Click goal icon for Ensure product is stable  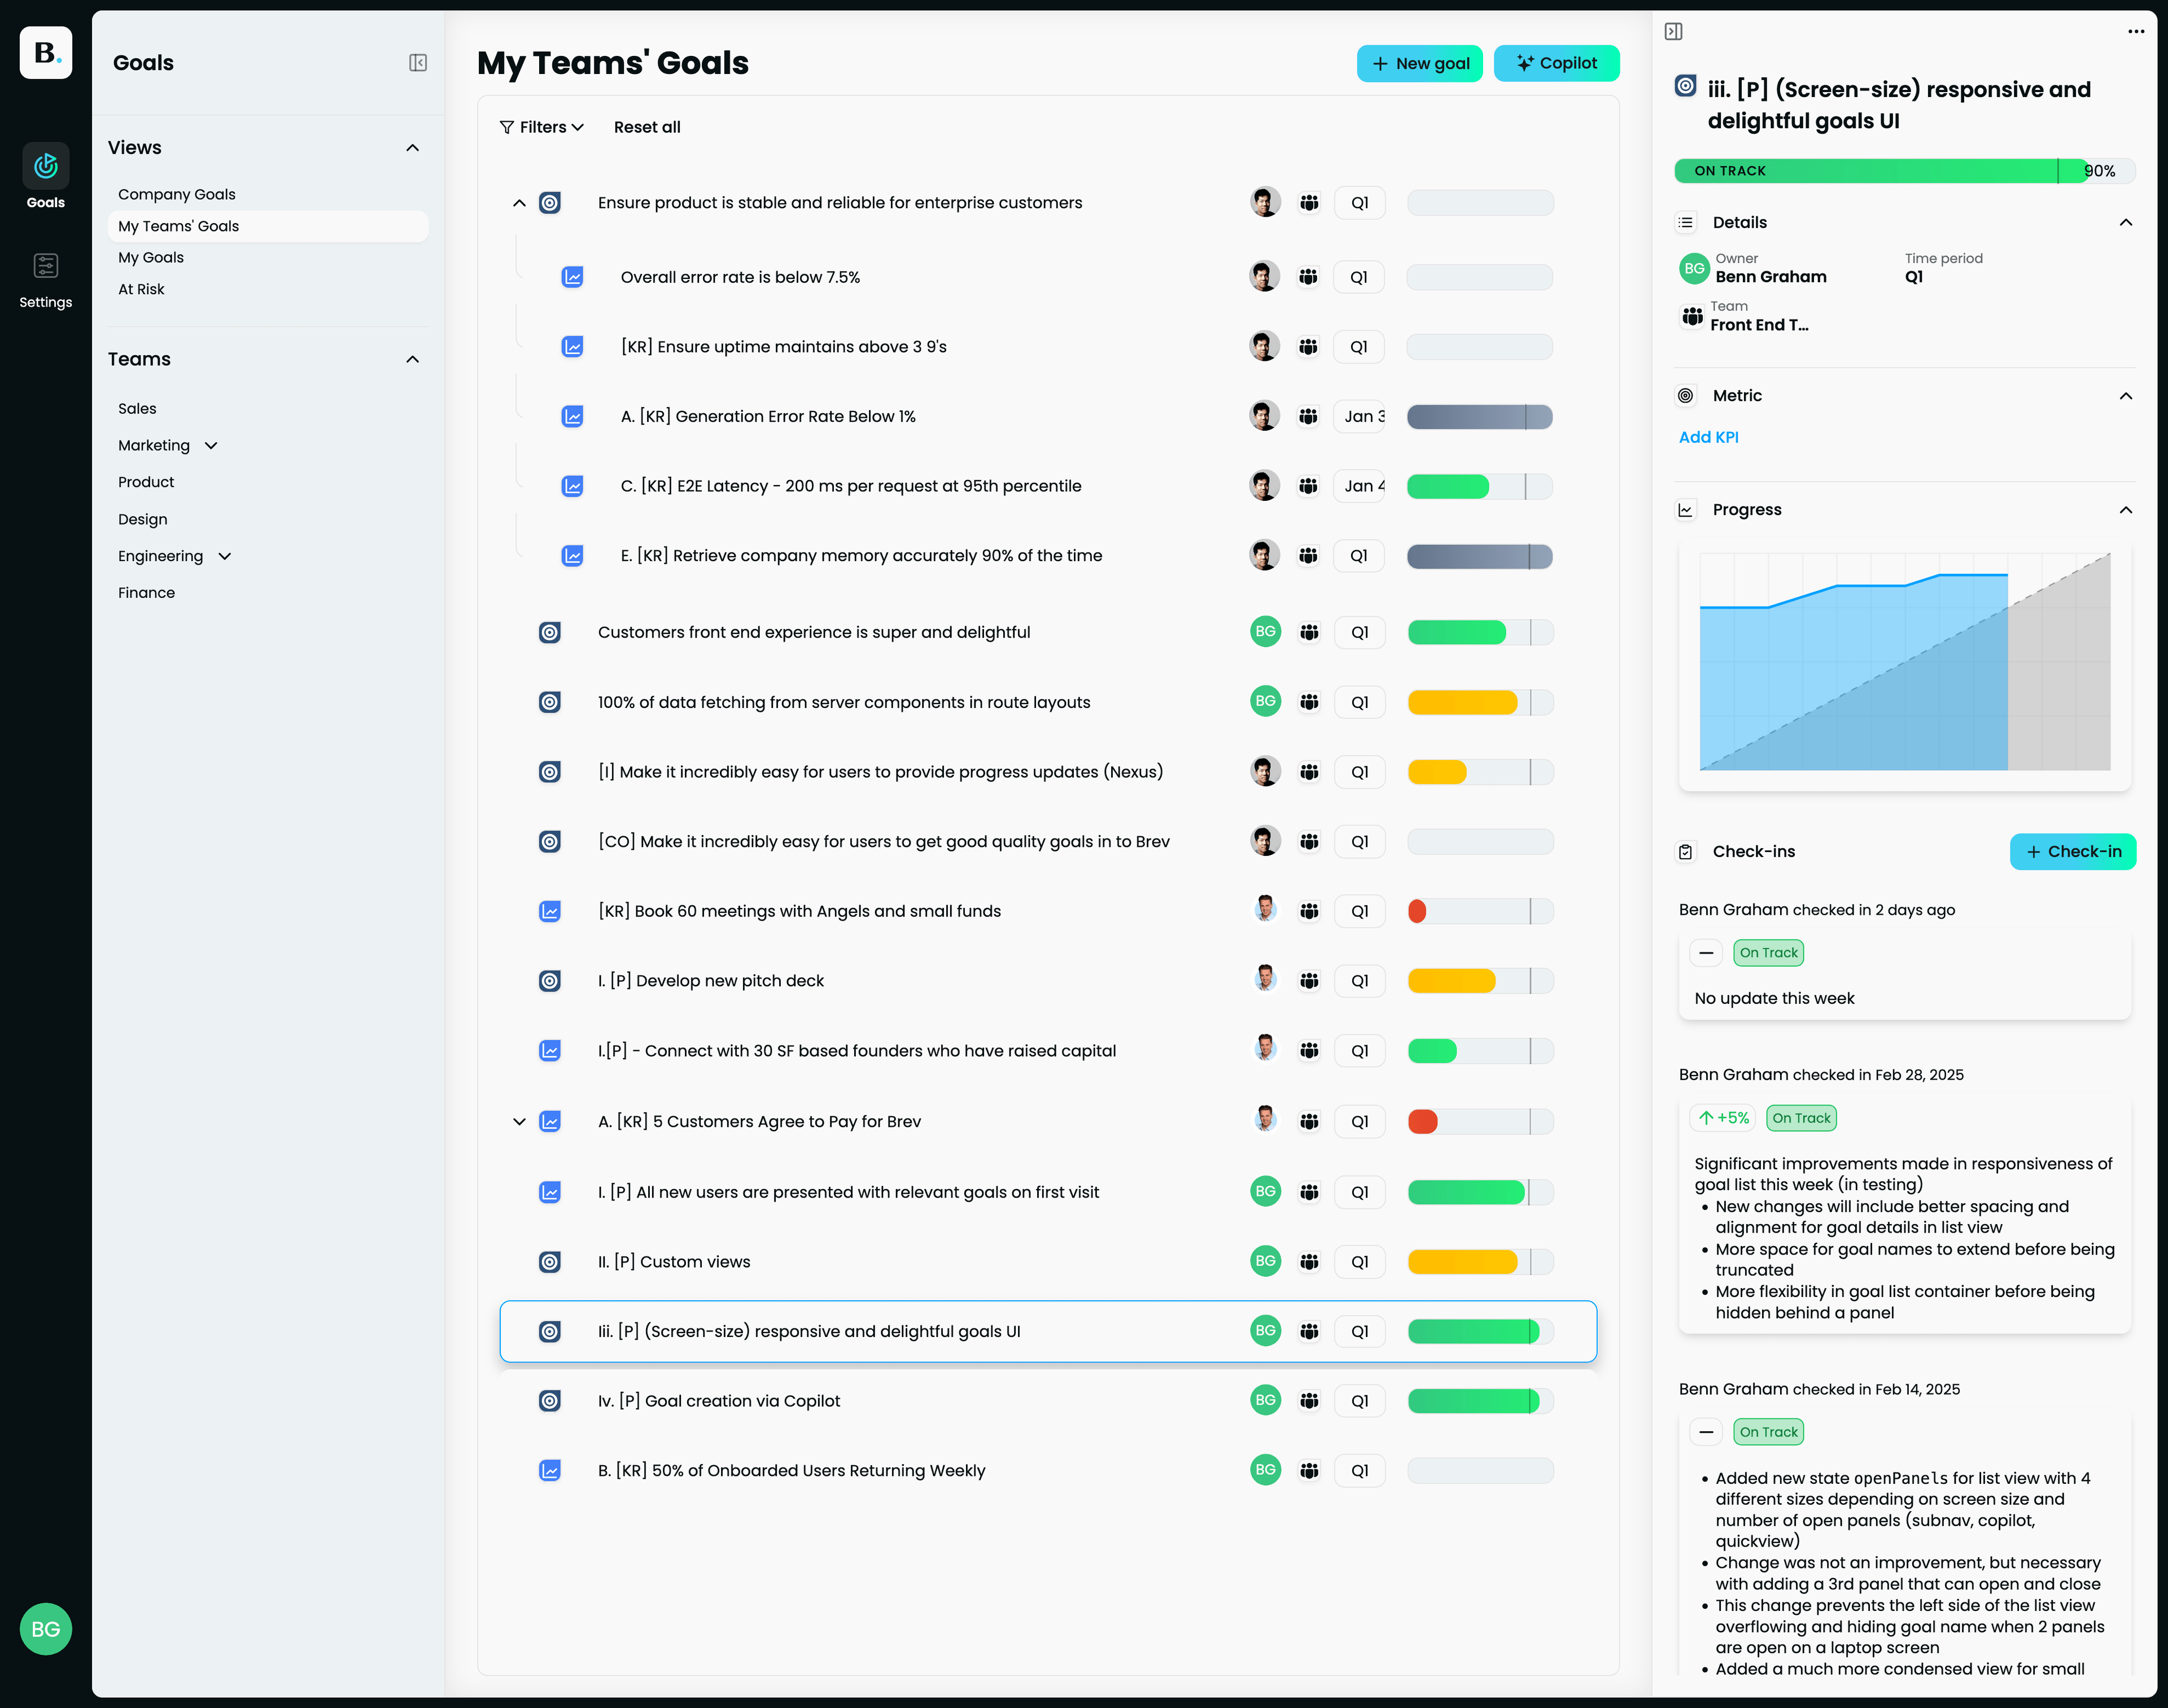550,203
